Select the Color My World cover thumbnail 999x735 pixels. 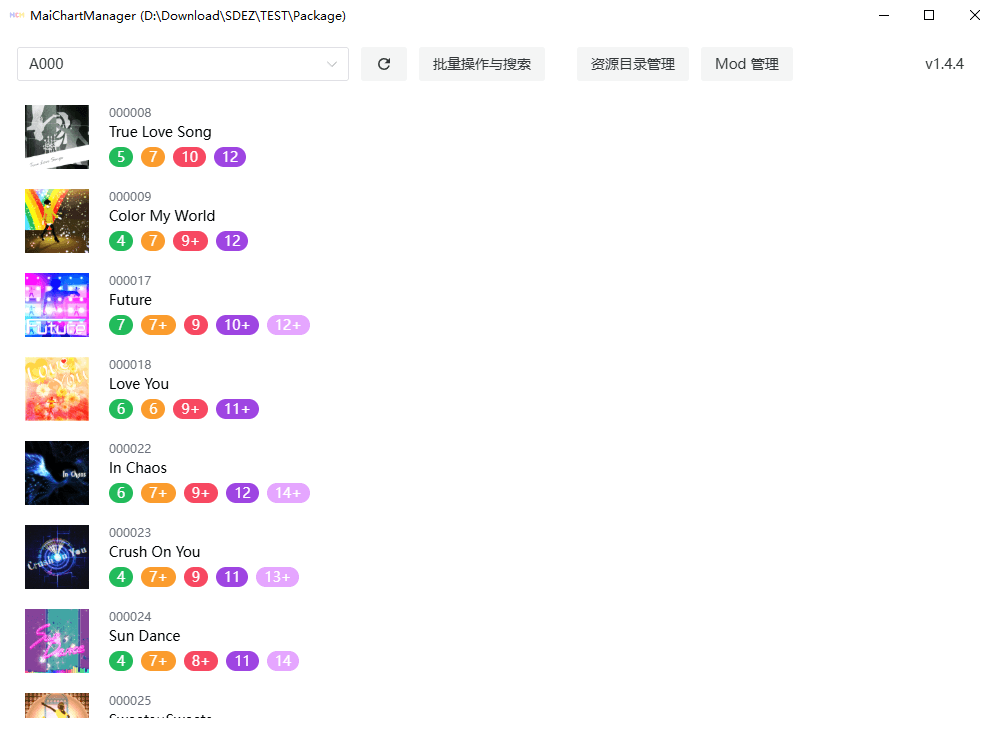pyautogui.click(x=57, y=221)
